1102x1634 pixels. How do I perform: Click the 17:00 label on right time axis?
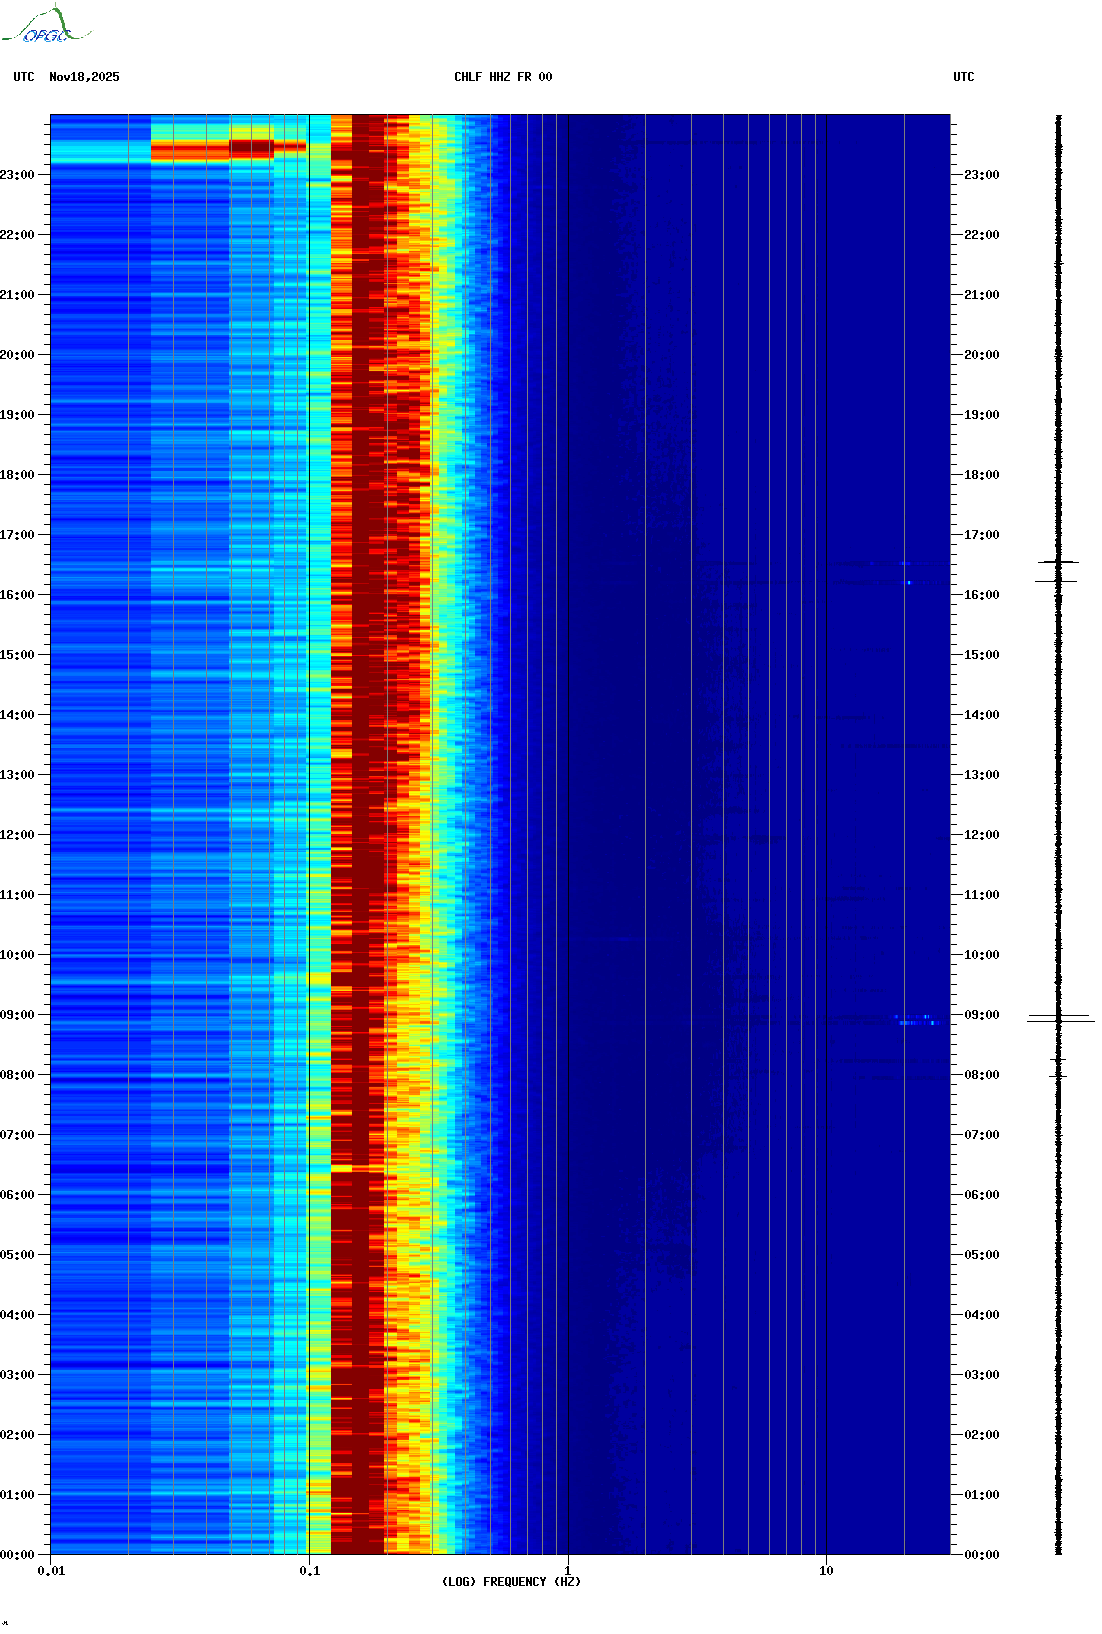point(981,535)
